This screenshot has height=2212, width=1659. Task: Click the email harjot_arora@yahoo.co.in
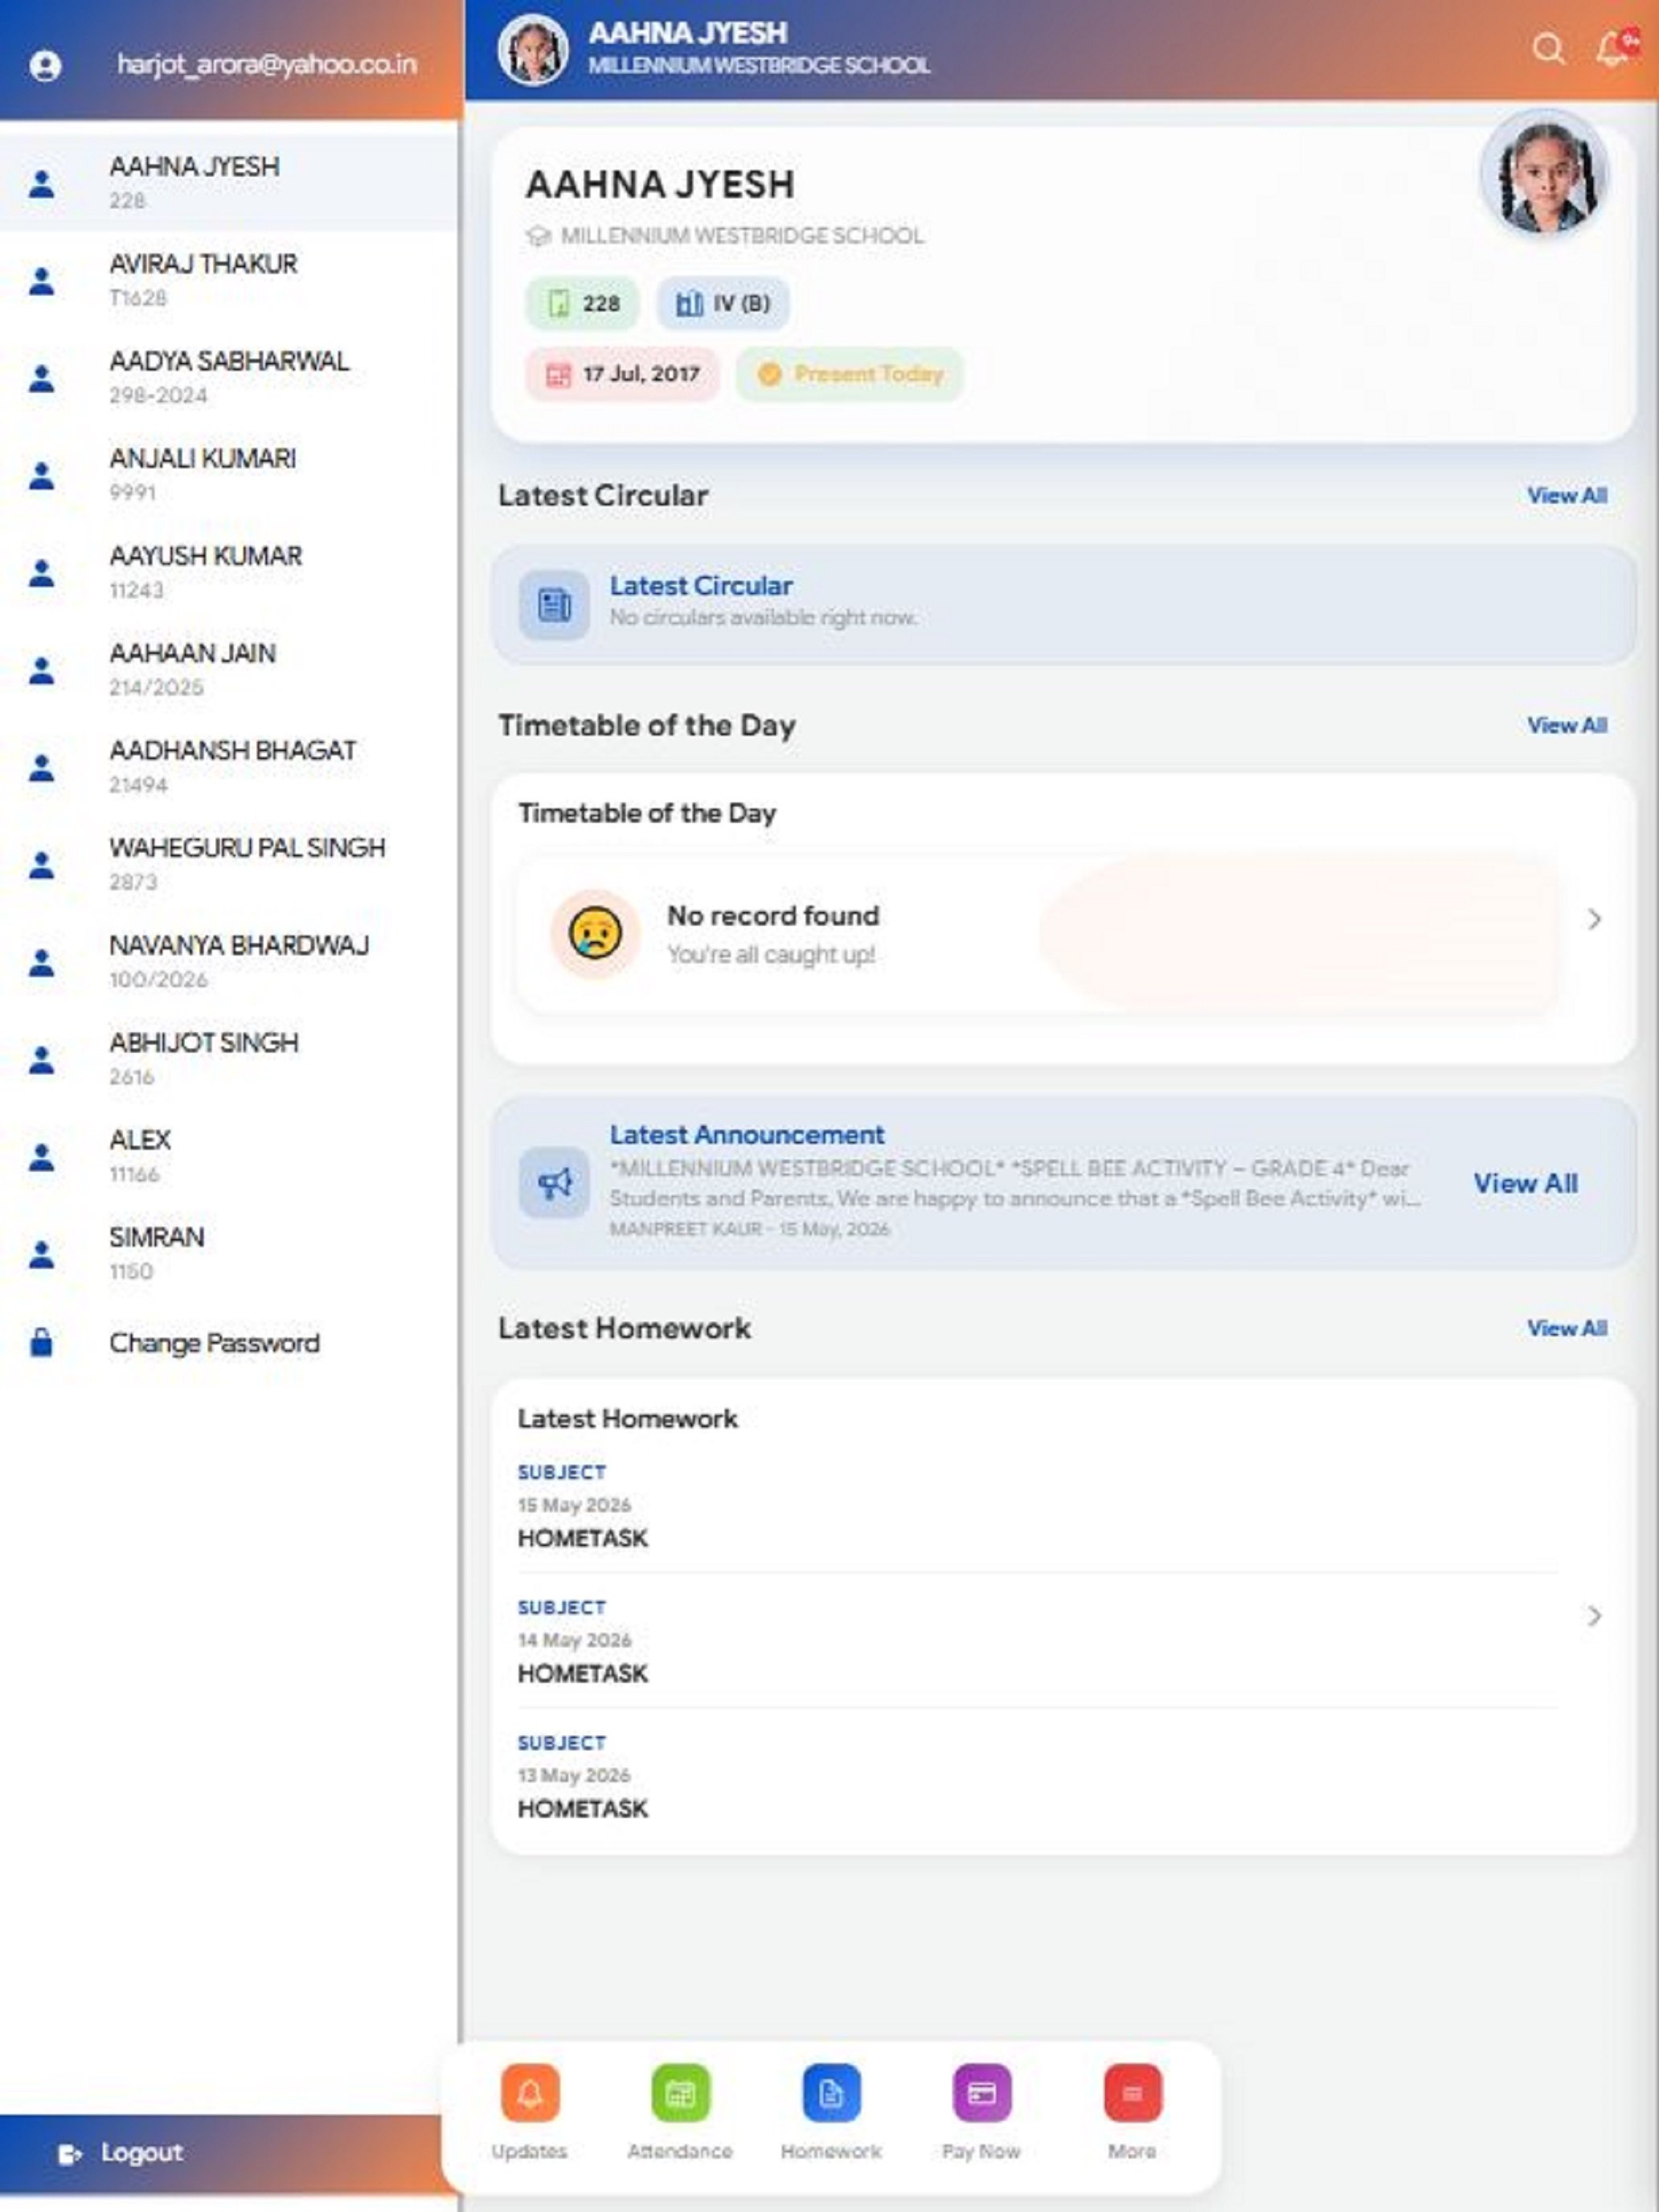tap(267, 65)
